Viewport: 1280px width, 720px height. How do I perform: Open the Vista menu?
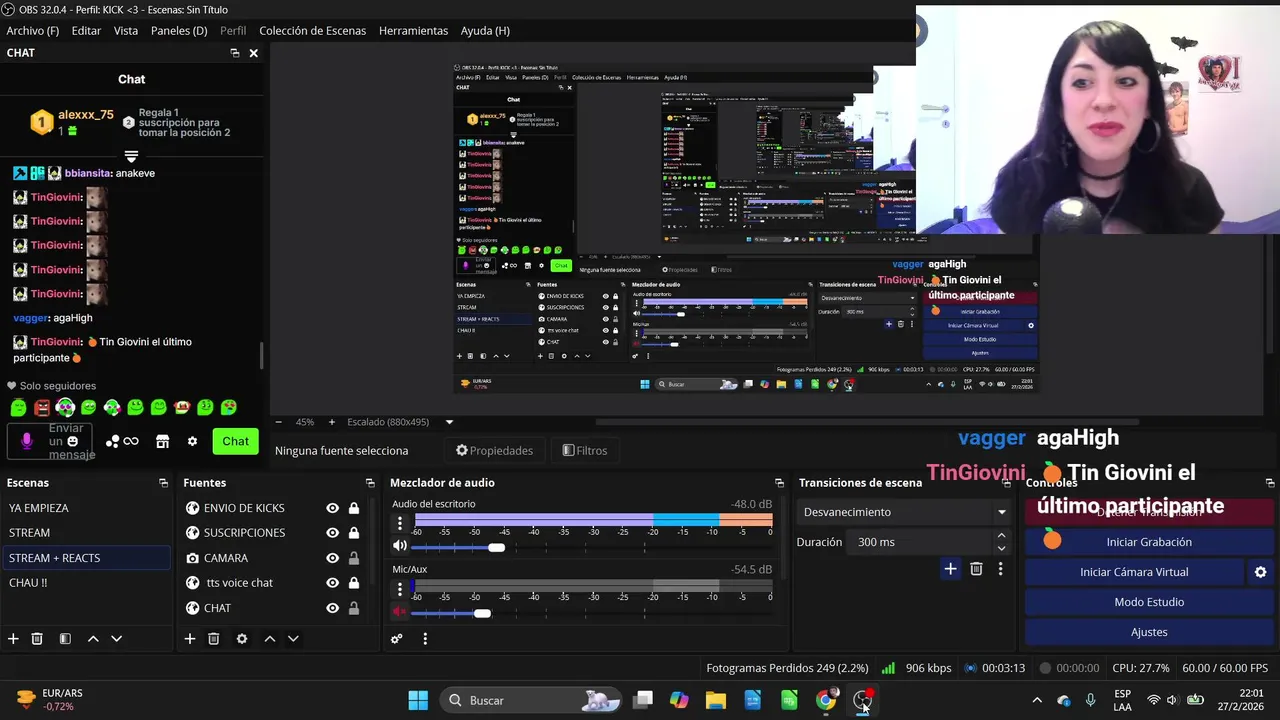[126, 31]
